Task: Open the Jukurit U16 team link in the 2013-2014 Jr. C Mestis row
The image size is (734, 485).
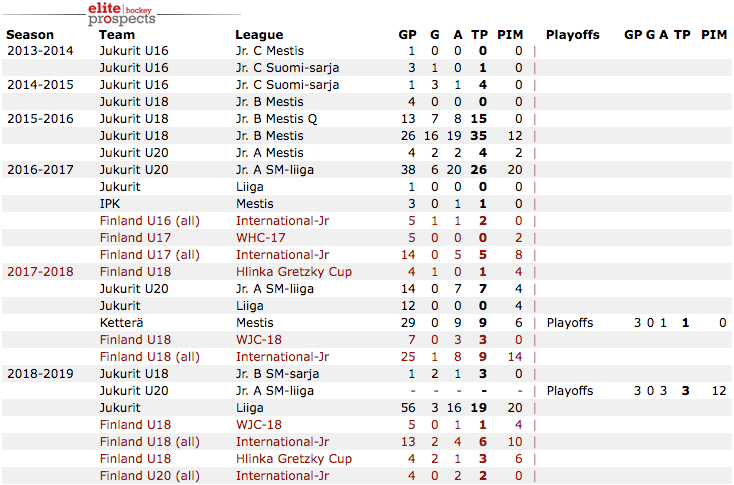Action: (x=133, y=50)
